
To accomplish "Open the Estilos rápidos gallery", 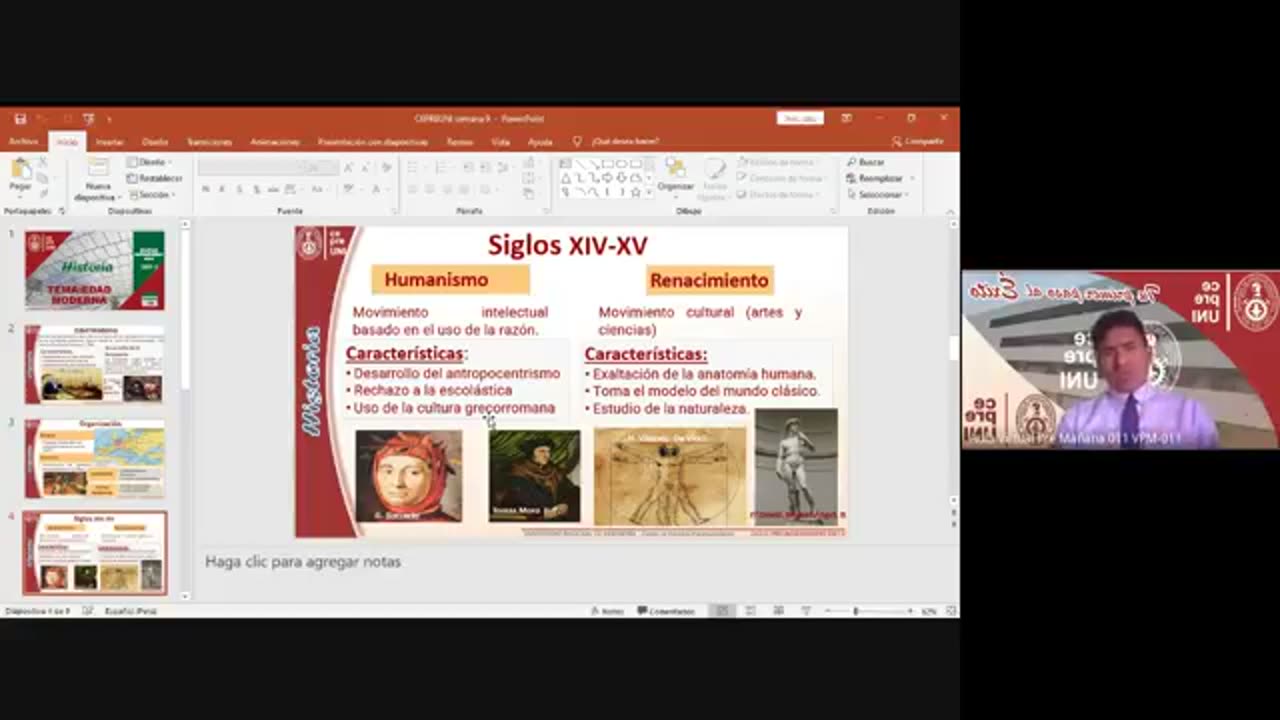I will point(714,178).
